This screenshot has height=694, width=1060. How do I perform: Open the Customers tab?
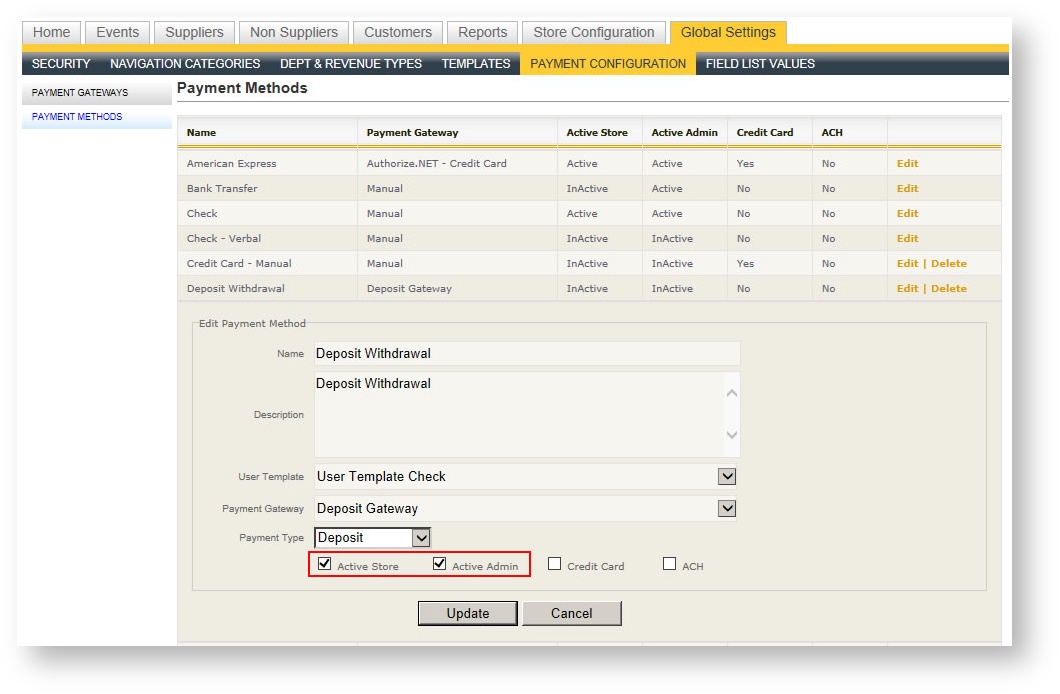click(x=397, y=32)
